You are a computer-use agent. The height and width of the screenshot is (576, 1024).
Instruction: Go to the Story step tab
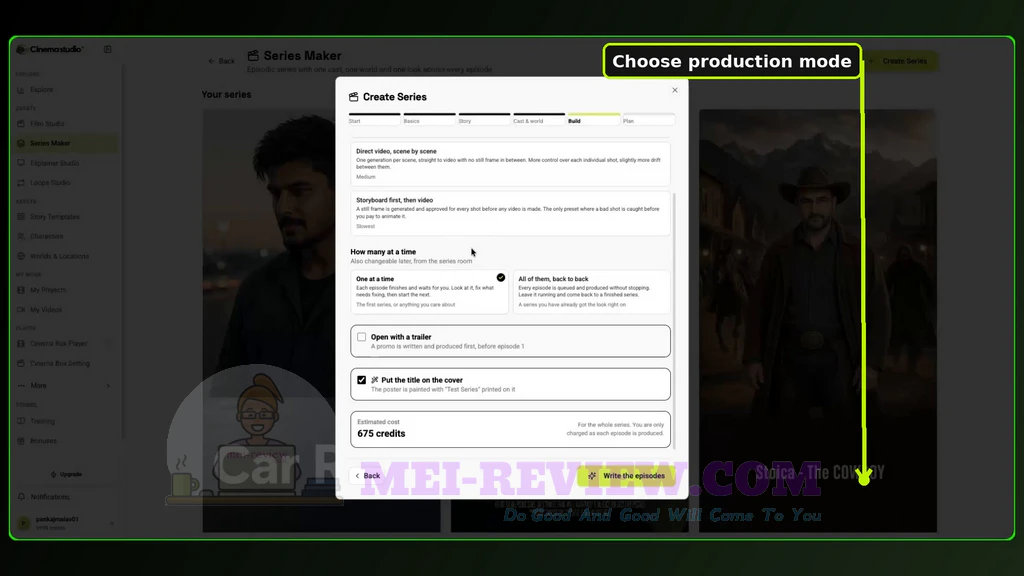pos(484,119)
